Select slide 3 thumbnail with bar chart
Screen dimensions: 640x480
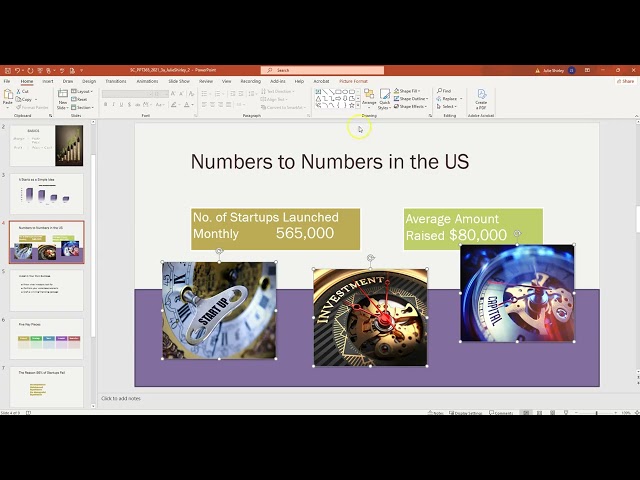[47, 194]
